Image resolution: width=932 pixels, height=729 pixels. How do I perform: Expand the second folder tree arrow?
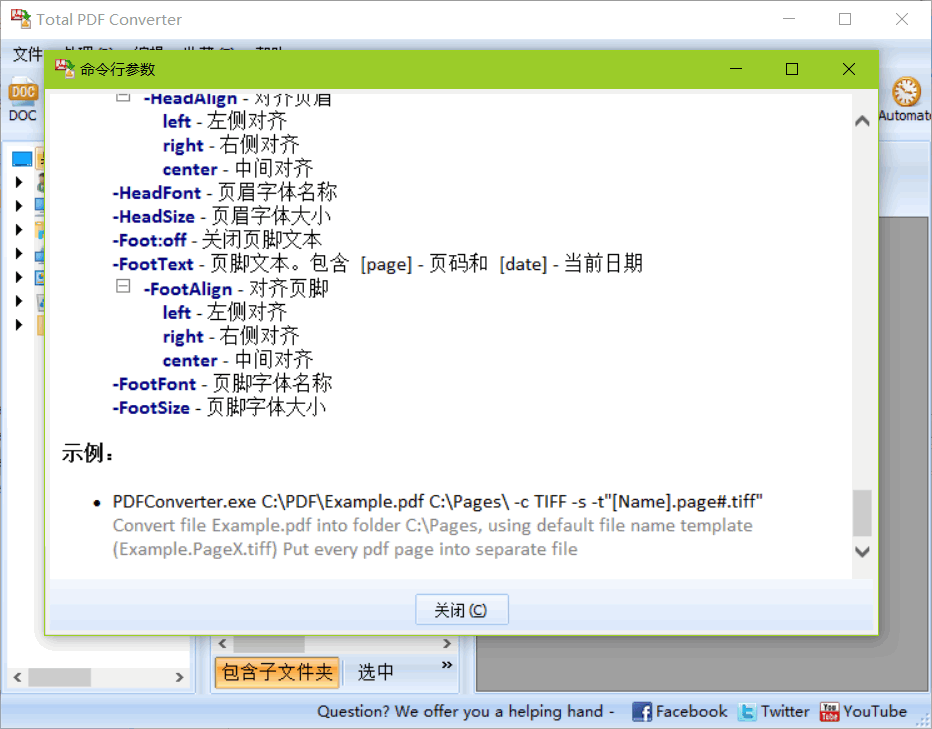19,206
